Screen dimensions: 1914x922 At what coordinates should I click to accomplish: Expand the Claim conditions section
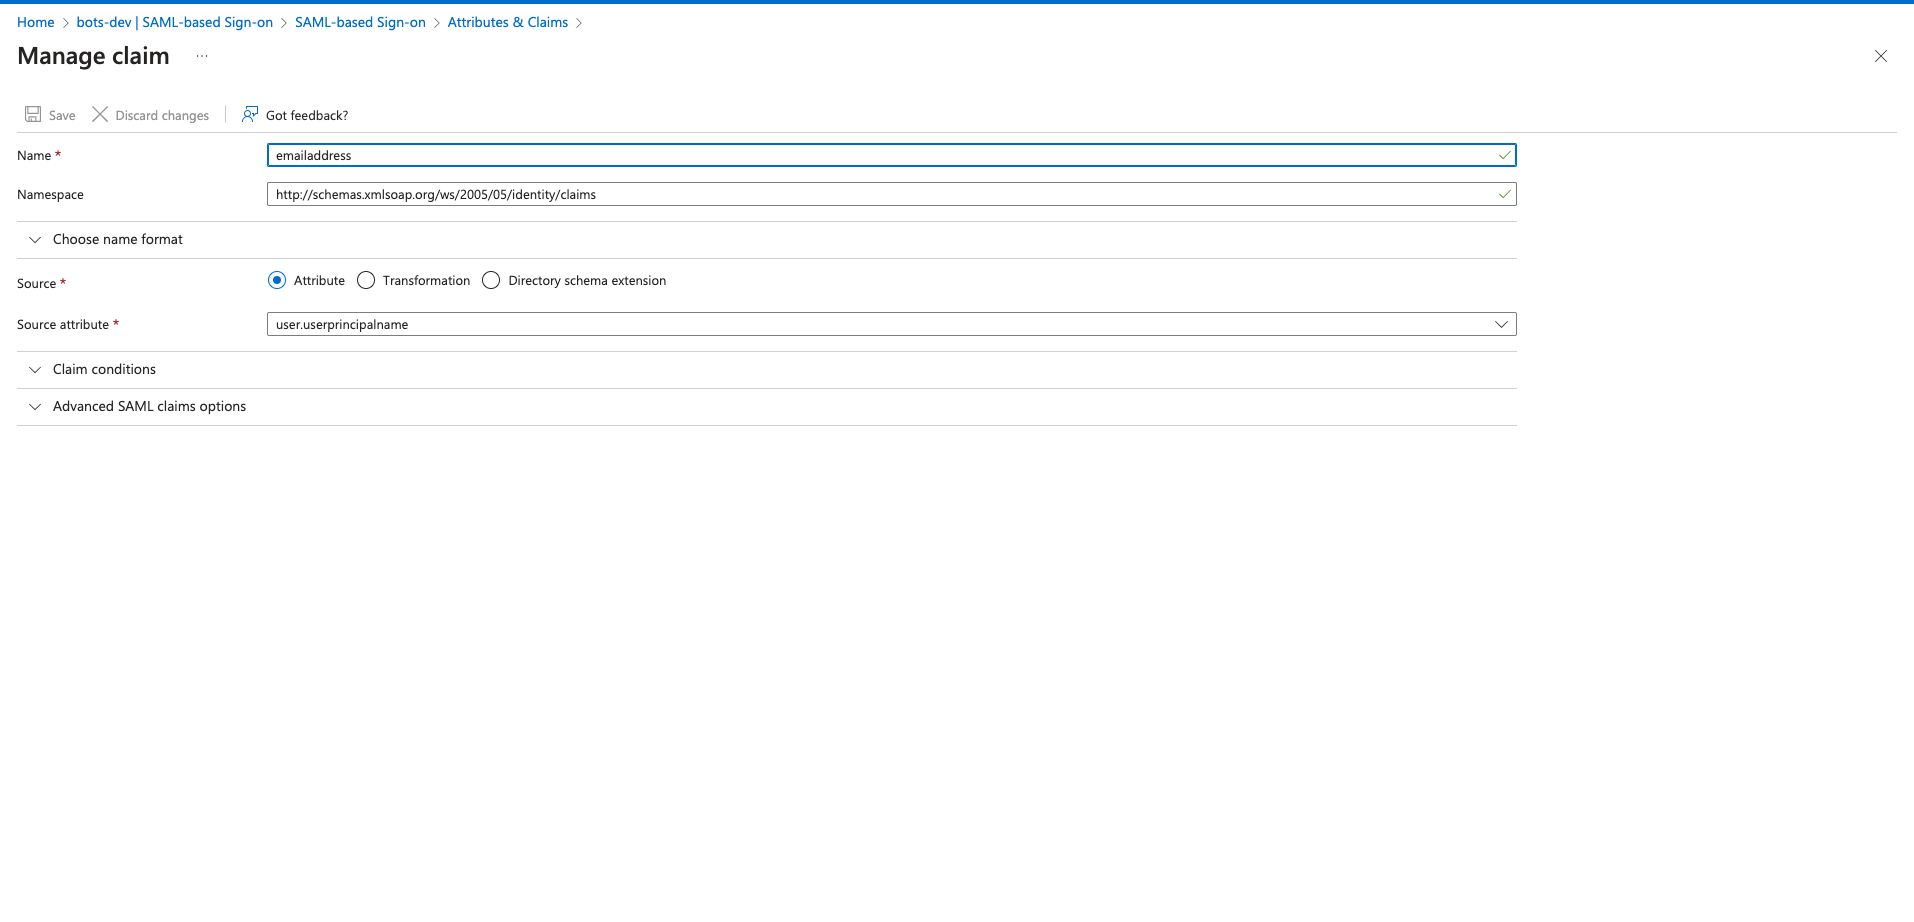pyautogui.click(x=104, y=370)
